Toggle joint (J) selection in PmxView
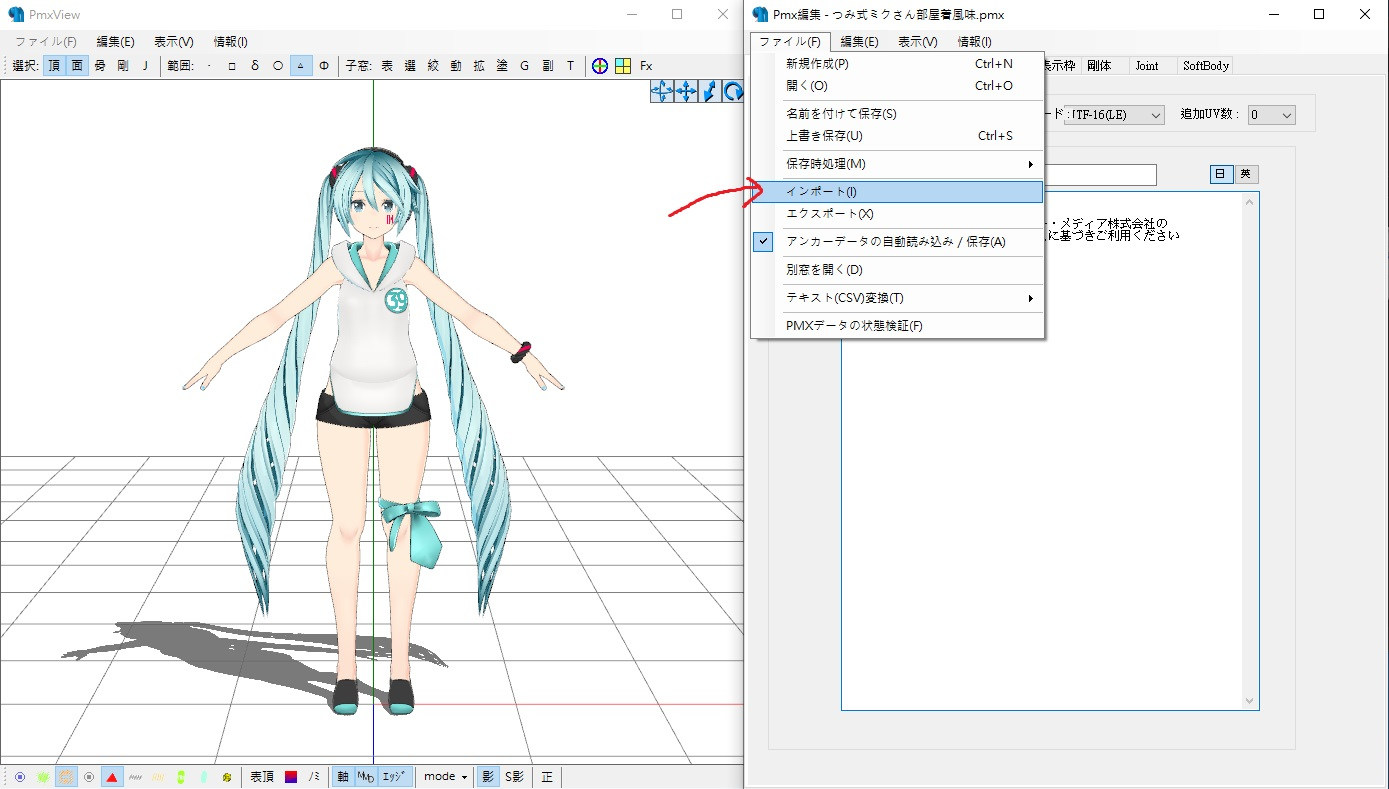Viewport: 1389px width, 789px height. (145, 66)
